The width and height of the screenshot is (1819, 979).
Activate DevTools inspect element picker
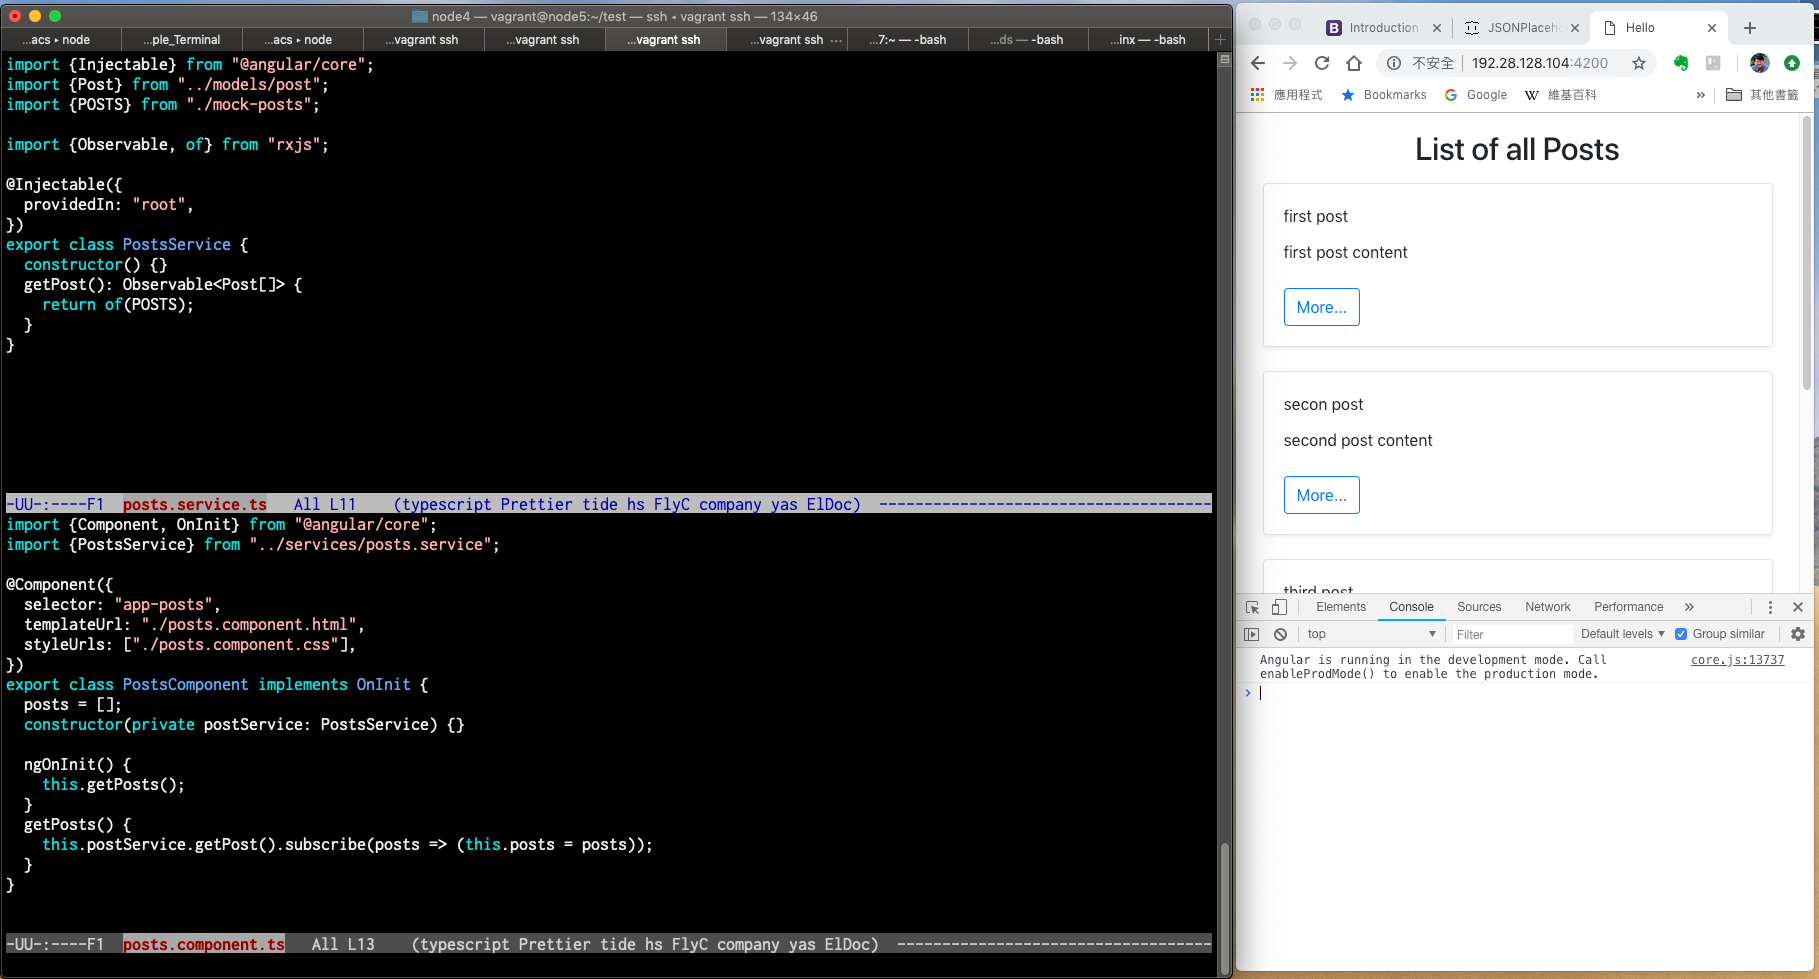(1252, 607)
